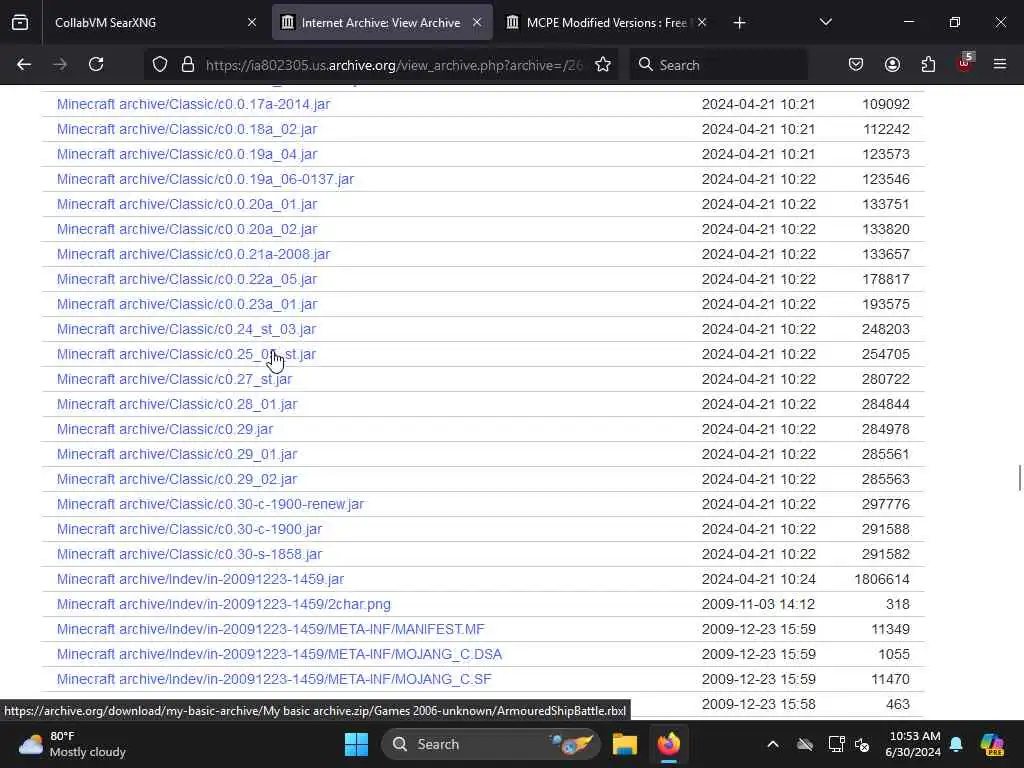The width and height of the screenshot is (1024, 768).
Task: Close the CollabVM SearXNG tab
Action: [251, 23]
